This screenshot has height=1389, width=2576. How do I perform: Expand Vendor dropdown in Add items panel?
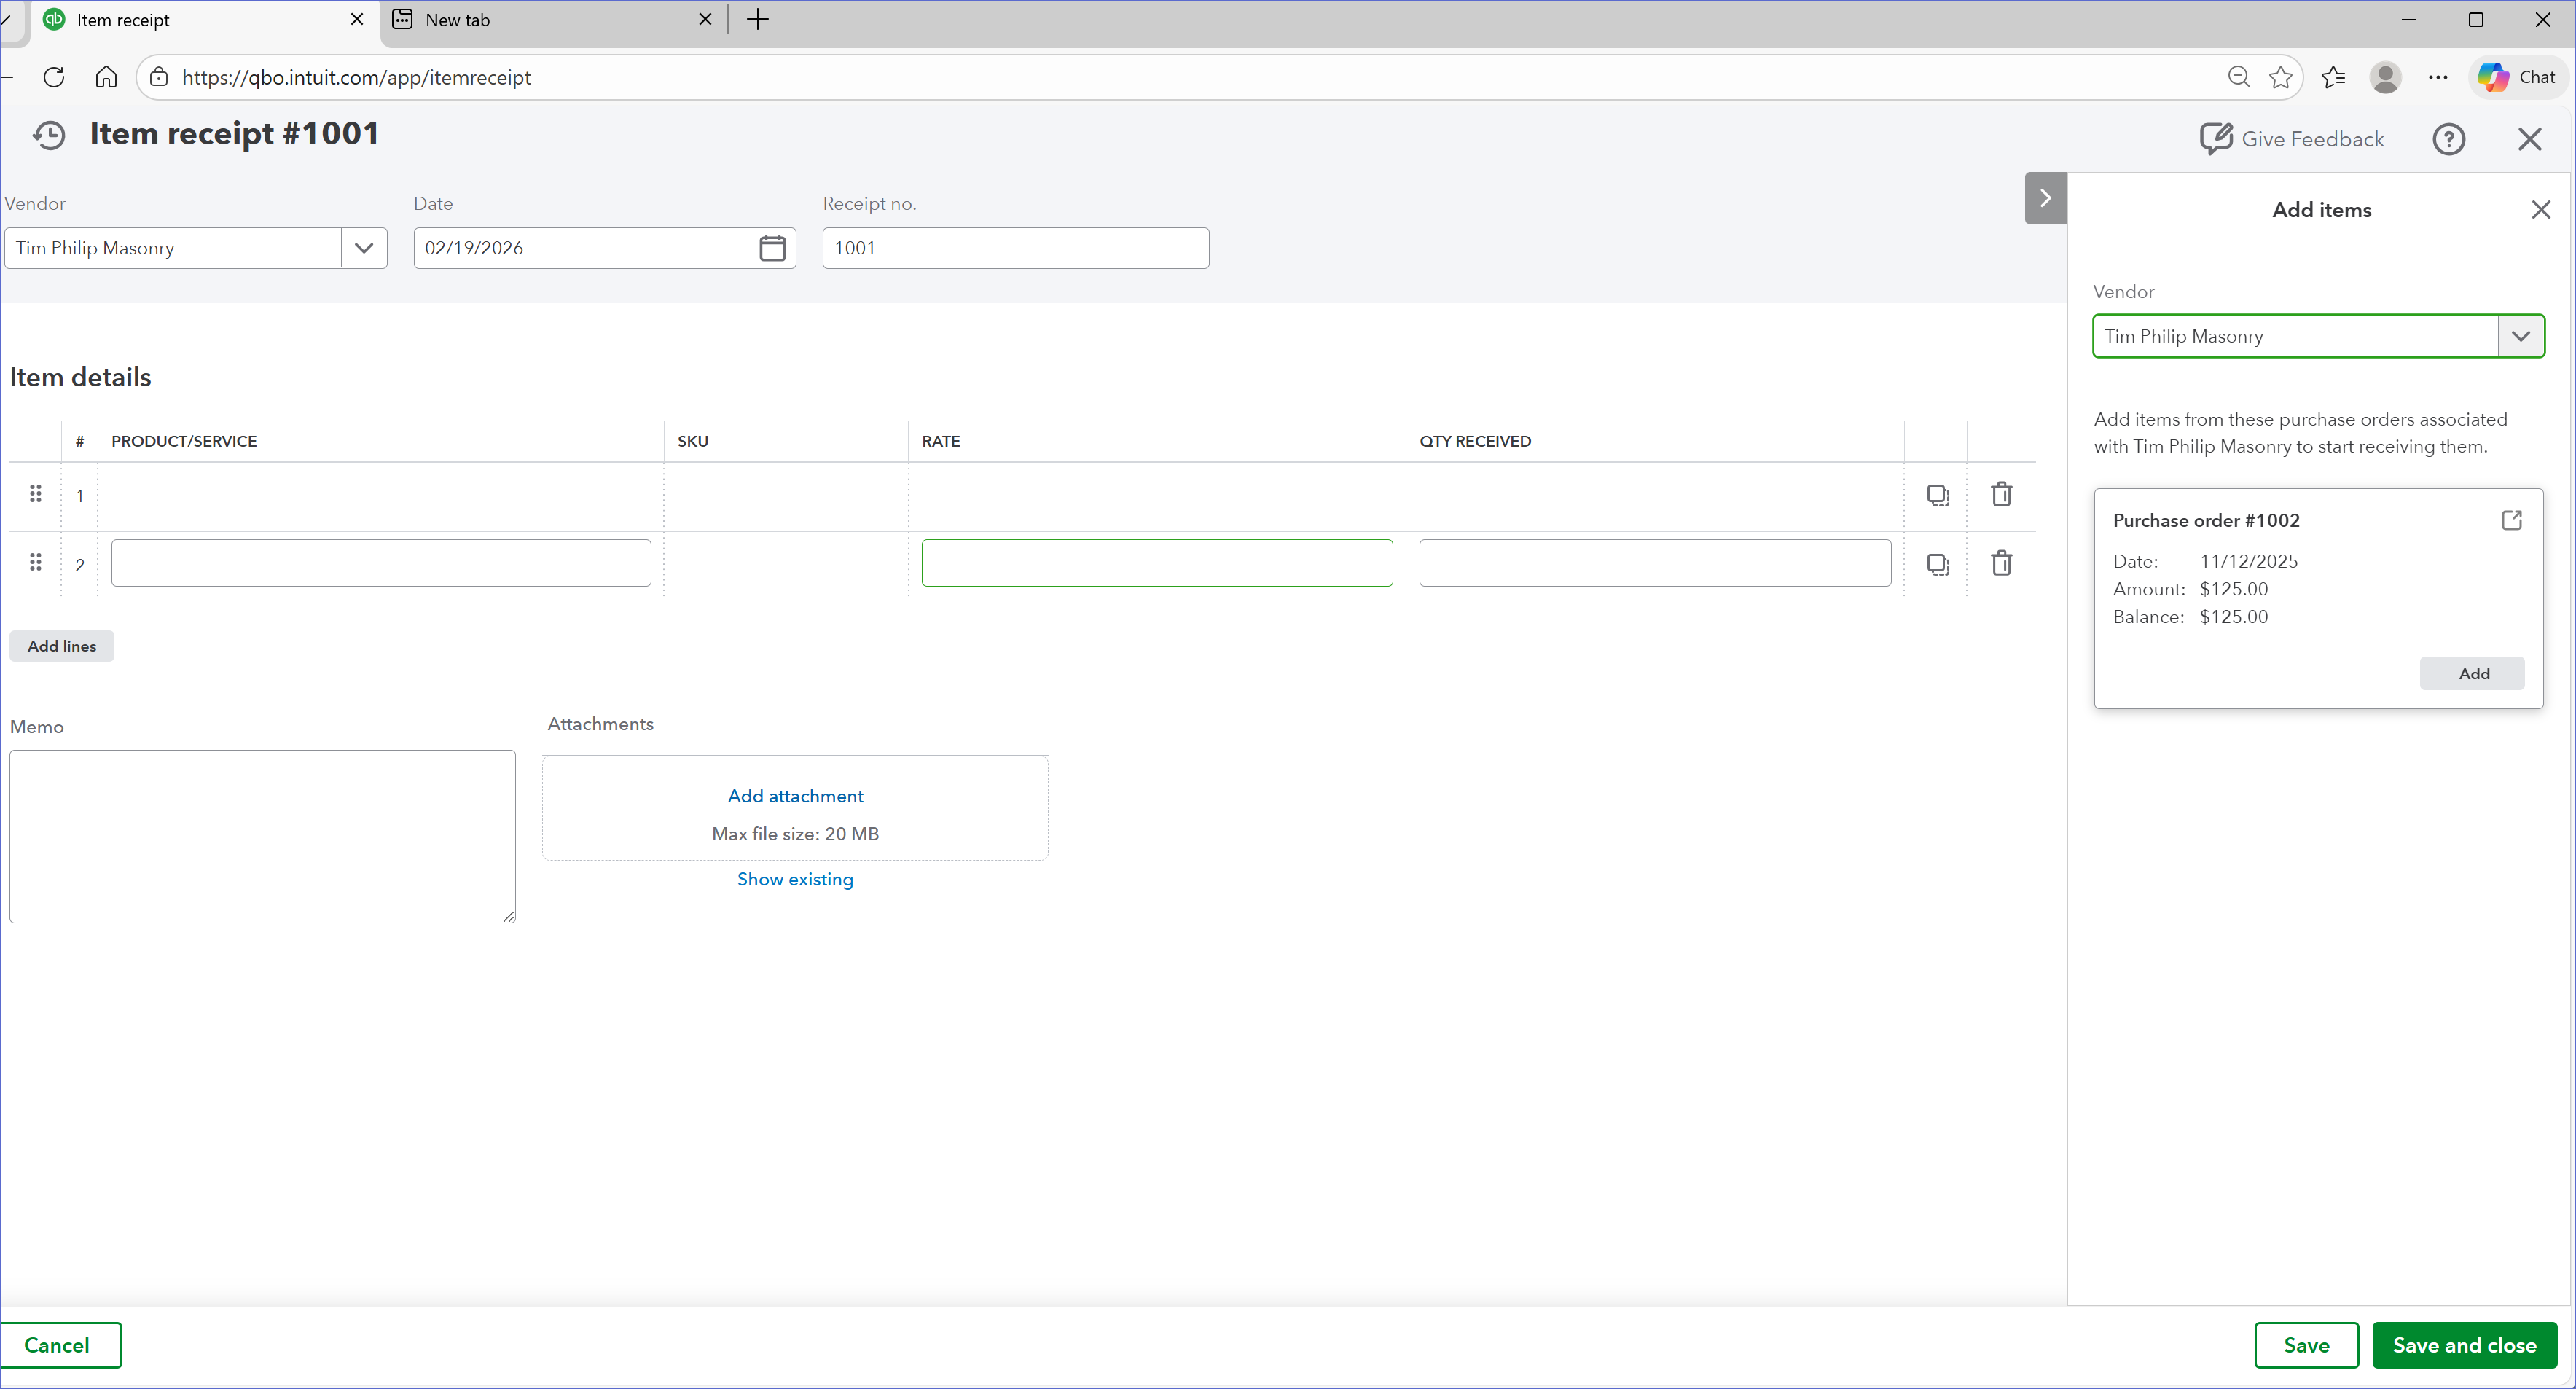(x=2520, y=336)
